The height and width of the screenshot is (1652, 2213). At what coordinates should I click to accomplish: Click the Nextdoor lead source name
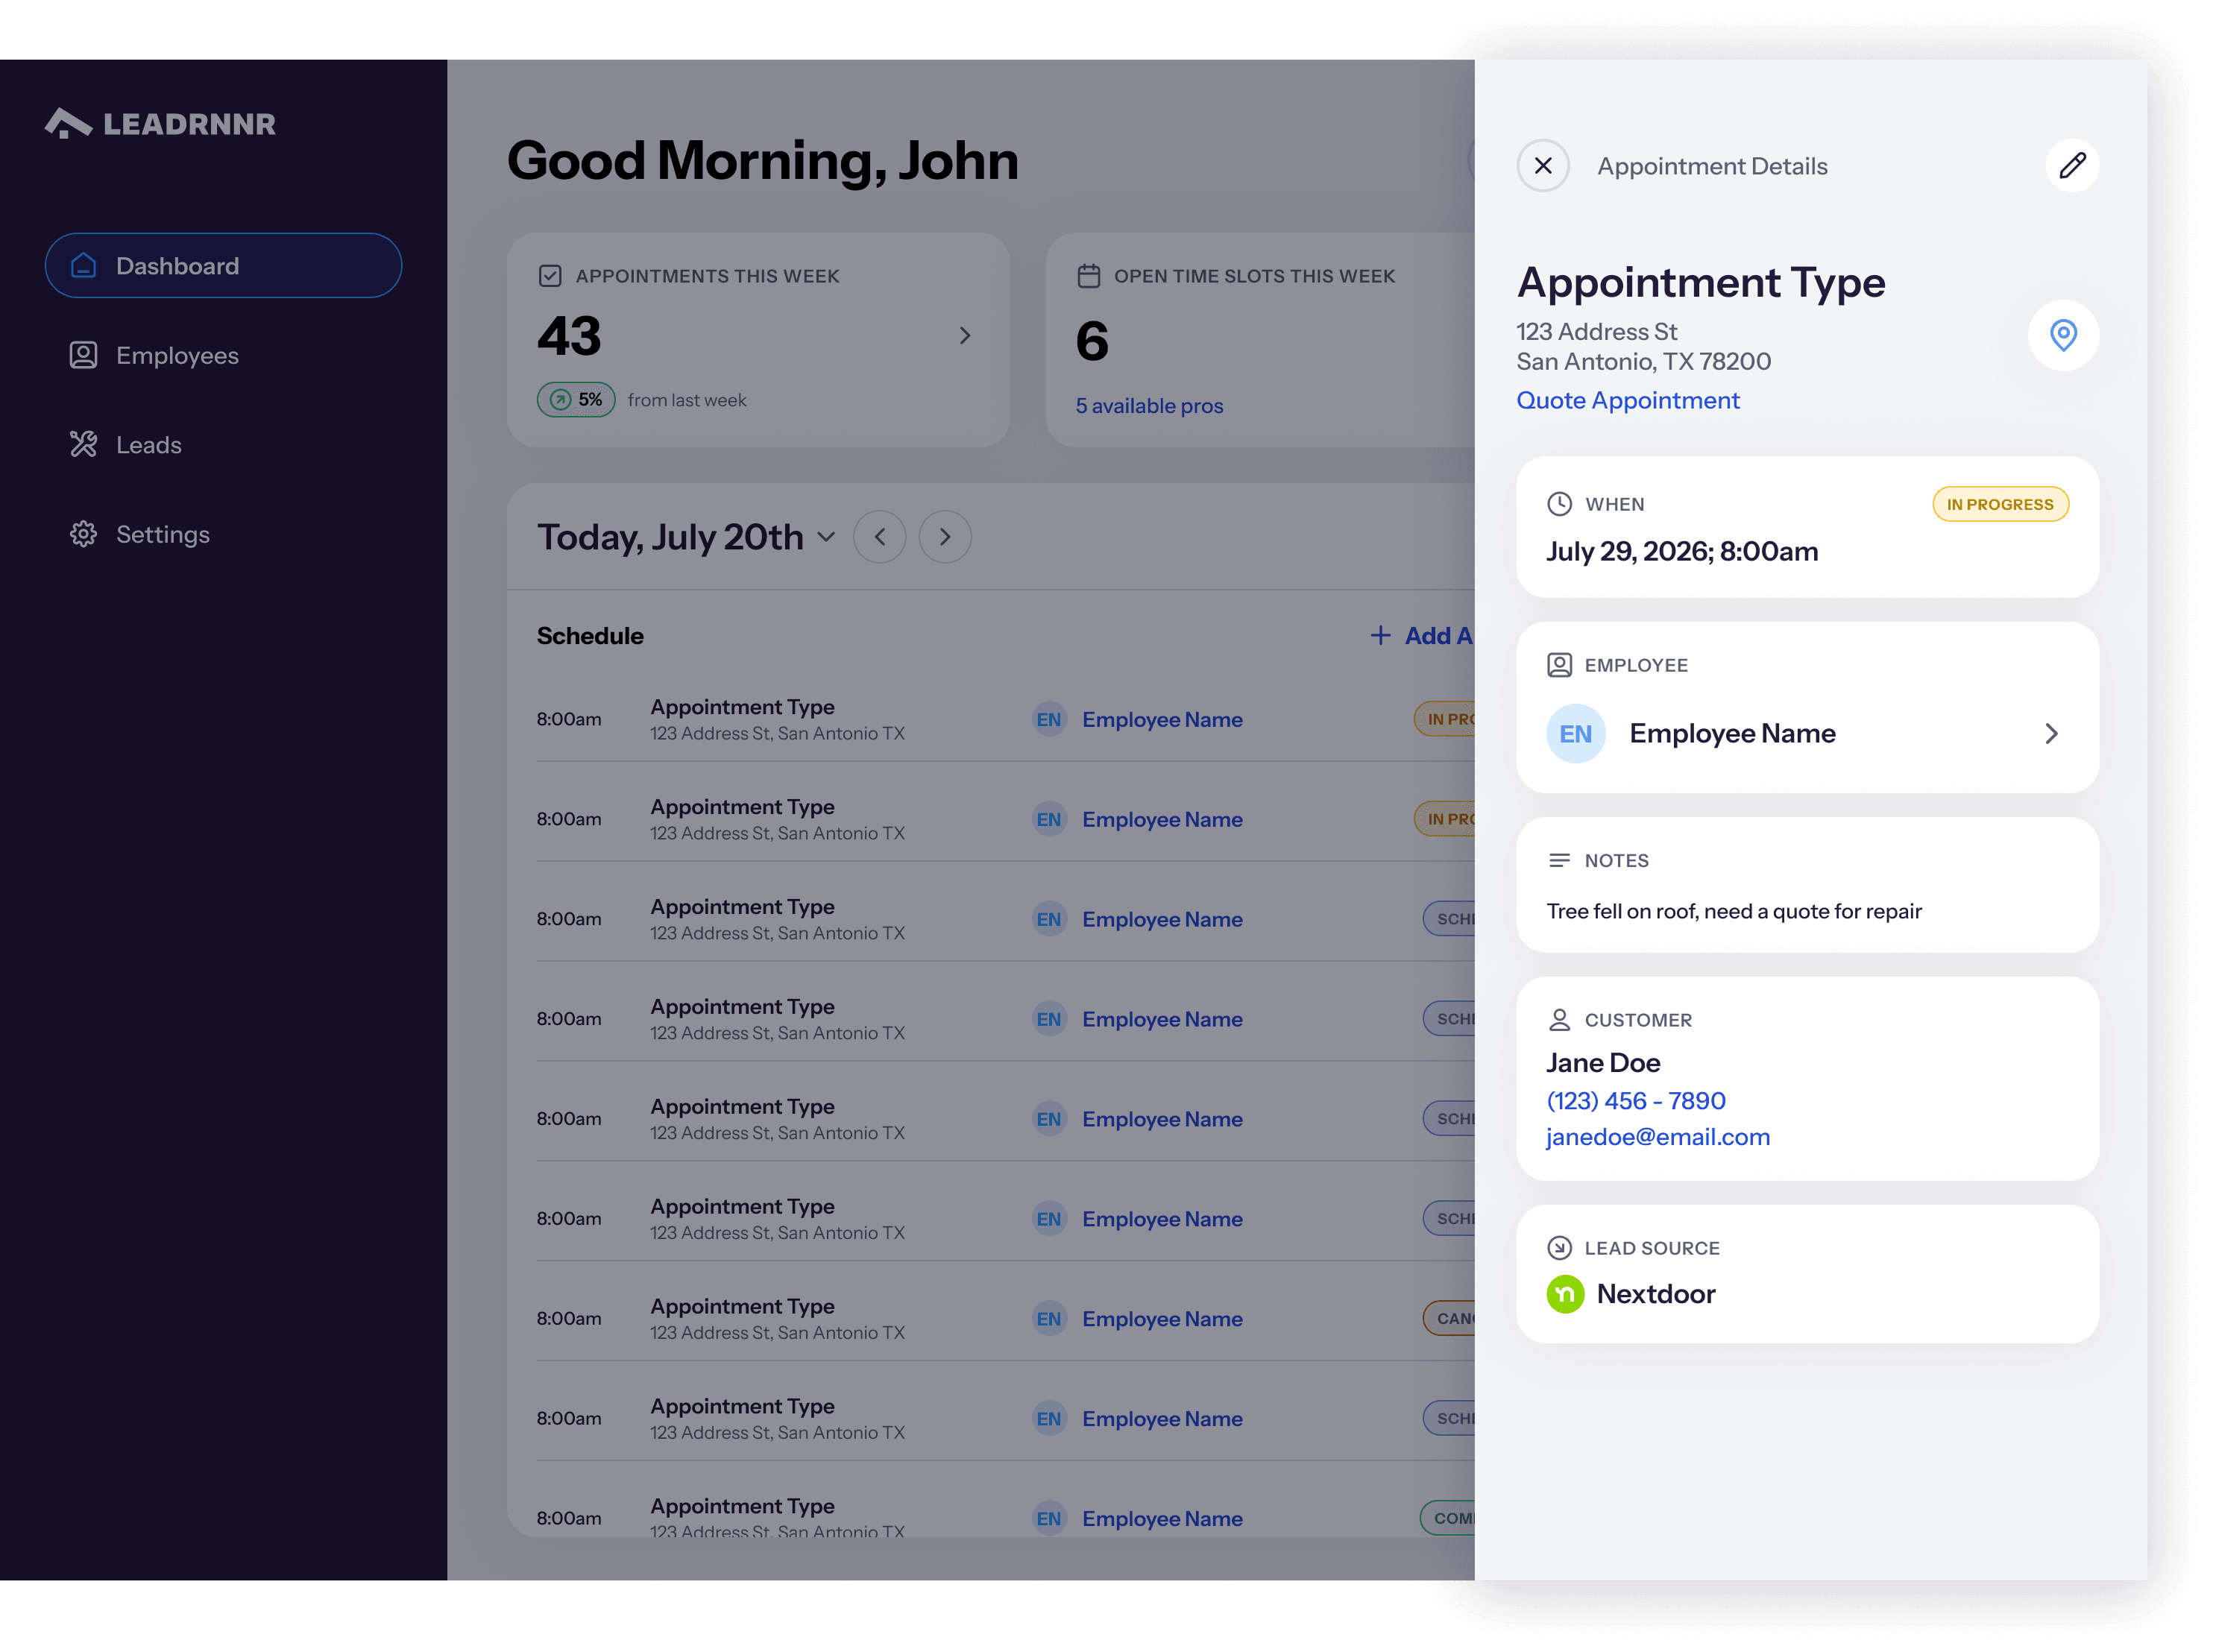click(x=1655, y=1294)
